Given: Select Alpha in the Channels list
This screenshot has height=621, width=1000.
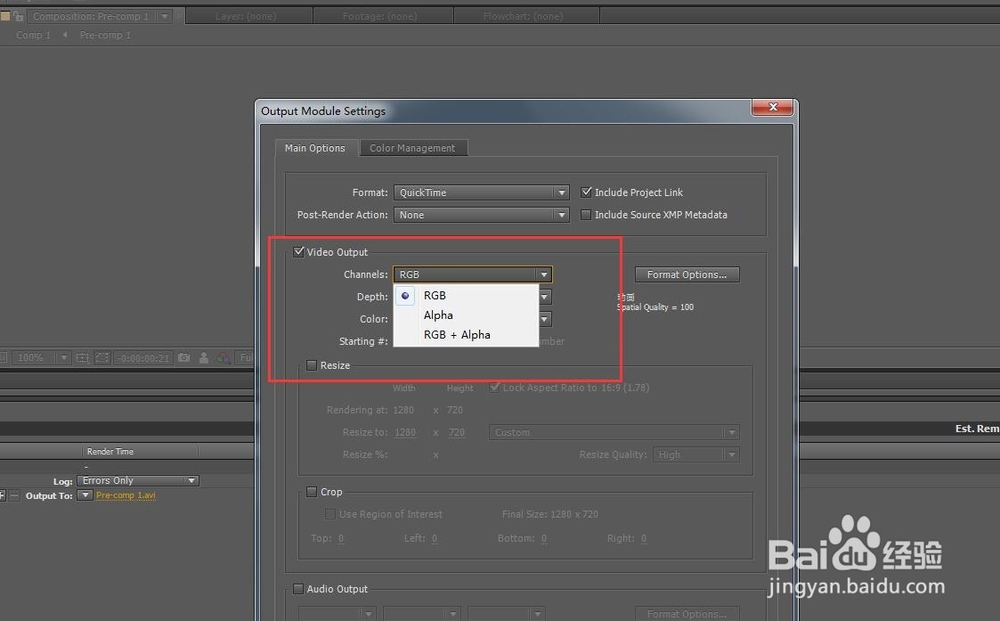Looking at the screenshot, I should click(x=466, y=315).
